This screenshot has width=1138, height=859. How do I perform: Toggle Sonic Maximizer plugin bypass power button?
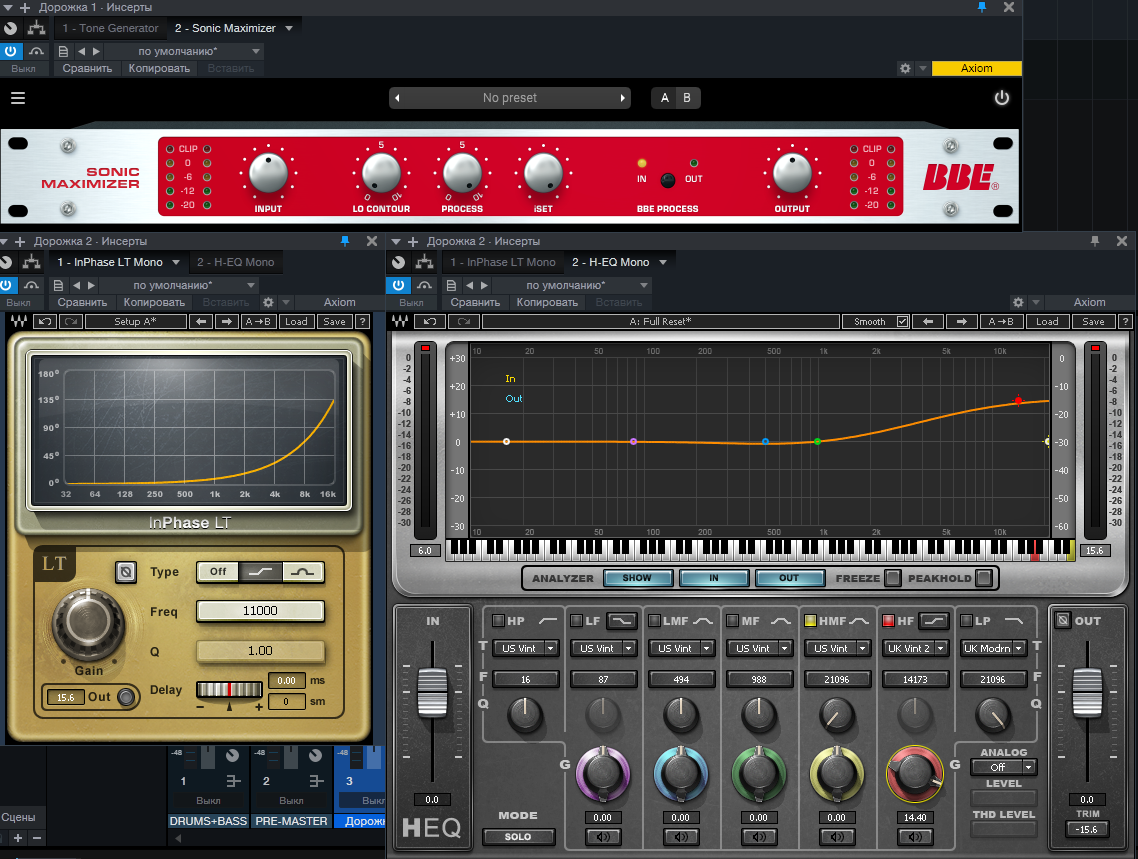[x=11, y=52]
